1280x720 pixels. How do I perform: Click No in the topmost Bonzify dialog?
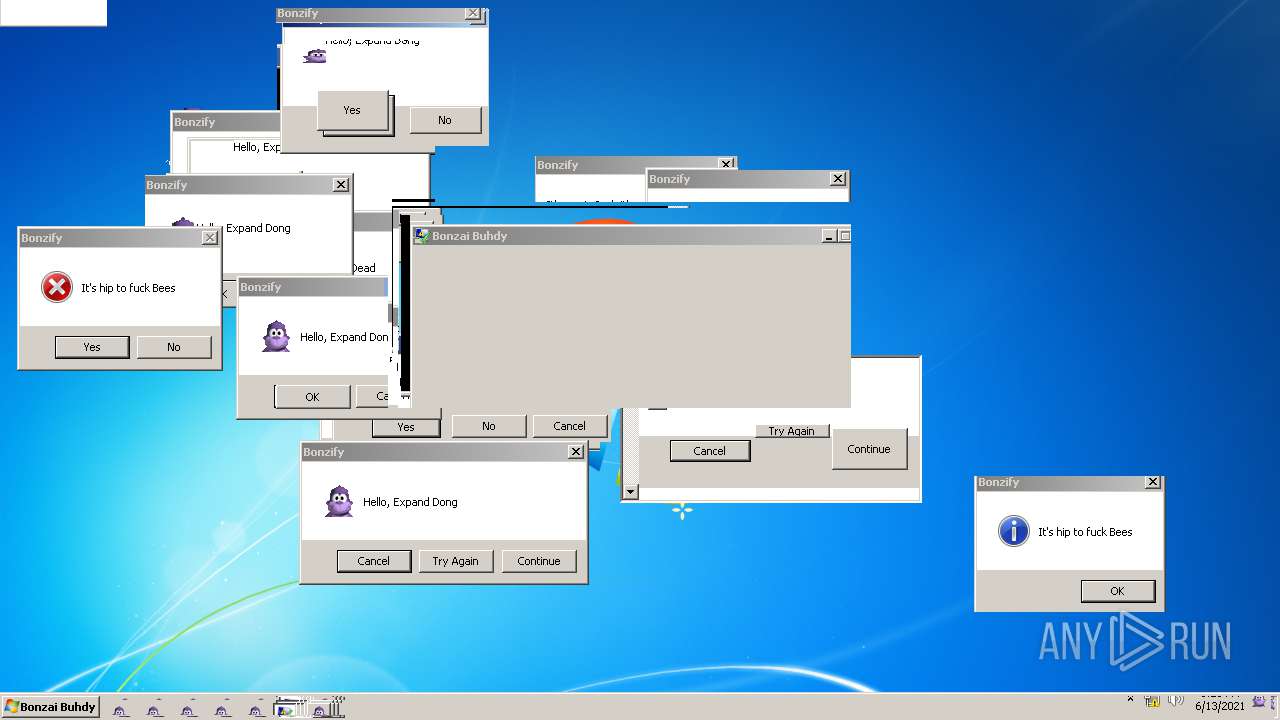tap(445, 120)
